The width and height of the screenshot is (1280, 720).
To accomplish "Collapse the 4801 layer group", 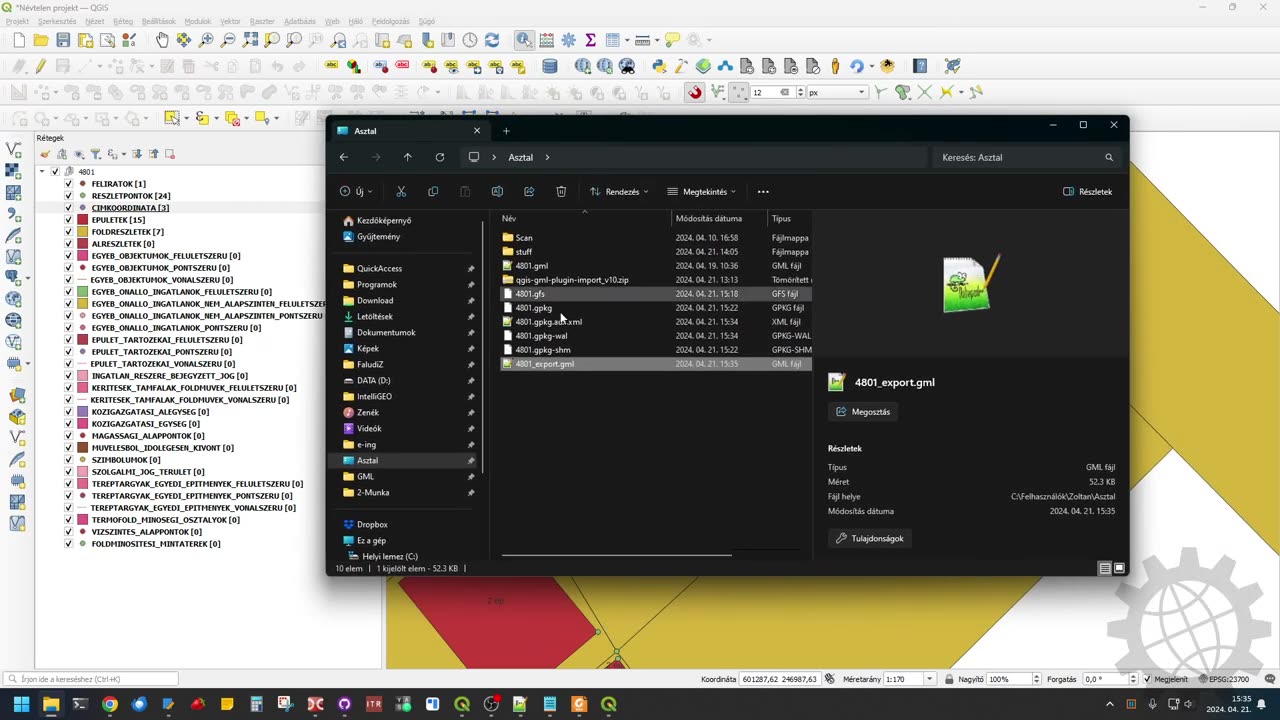I will click(x=42, y=172).
